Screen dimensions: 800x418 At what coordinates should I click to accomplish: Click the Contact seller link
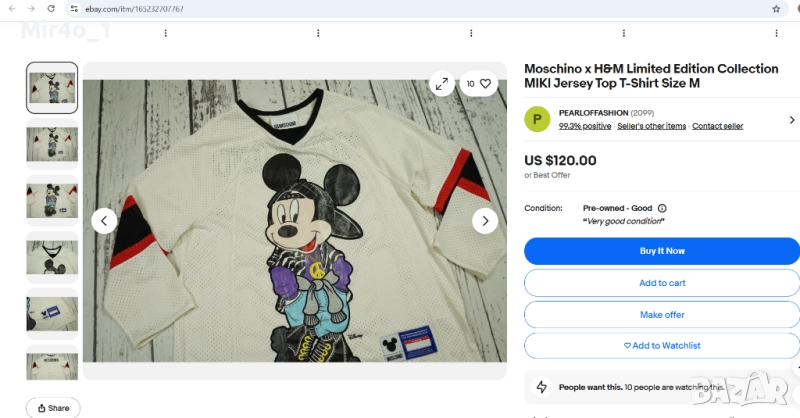coord(717,126)
